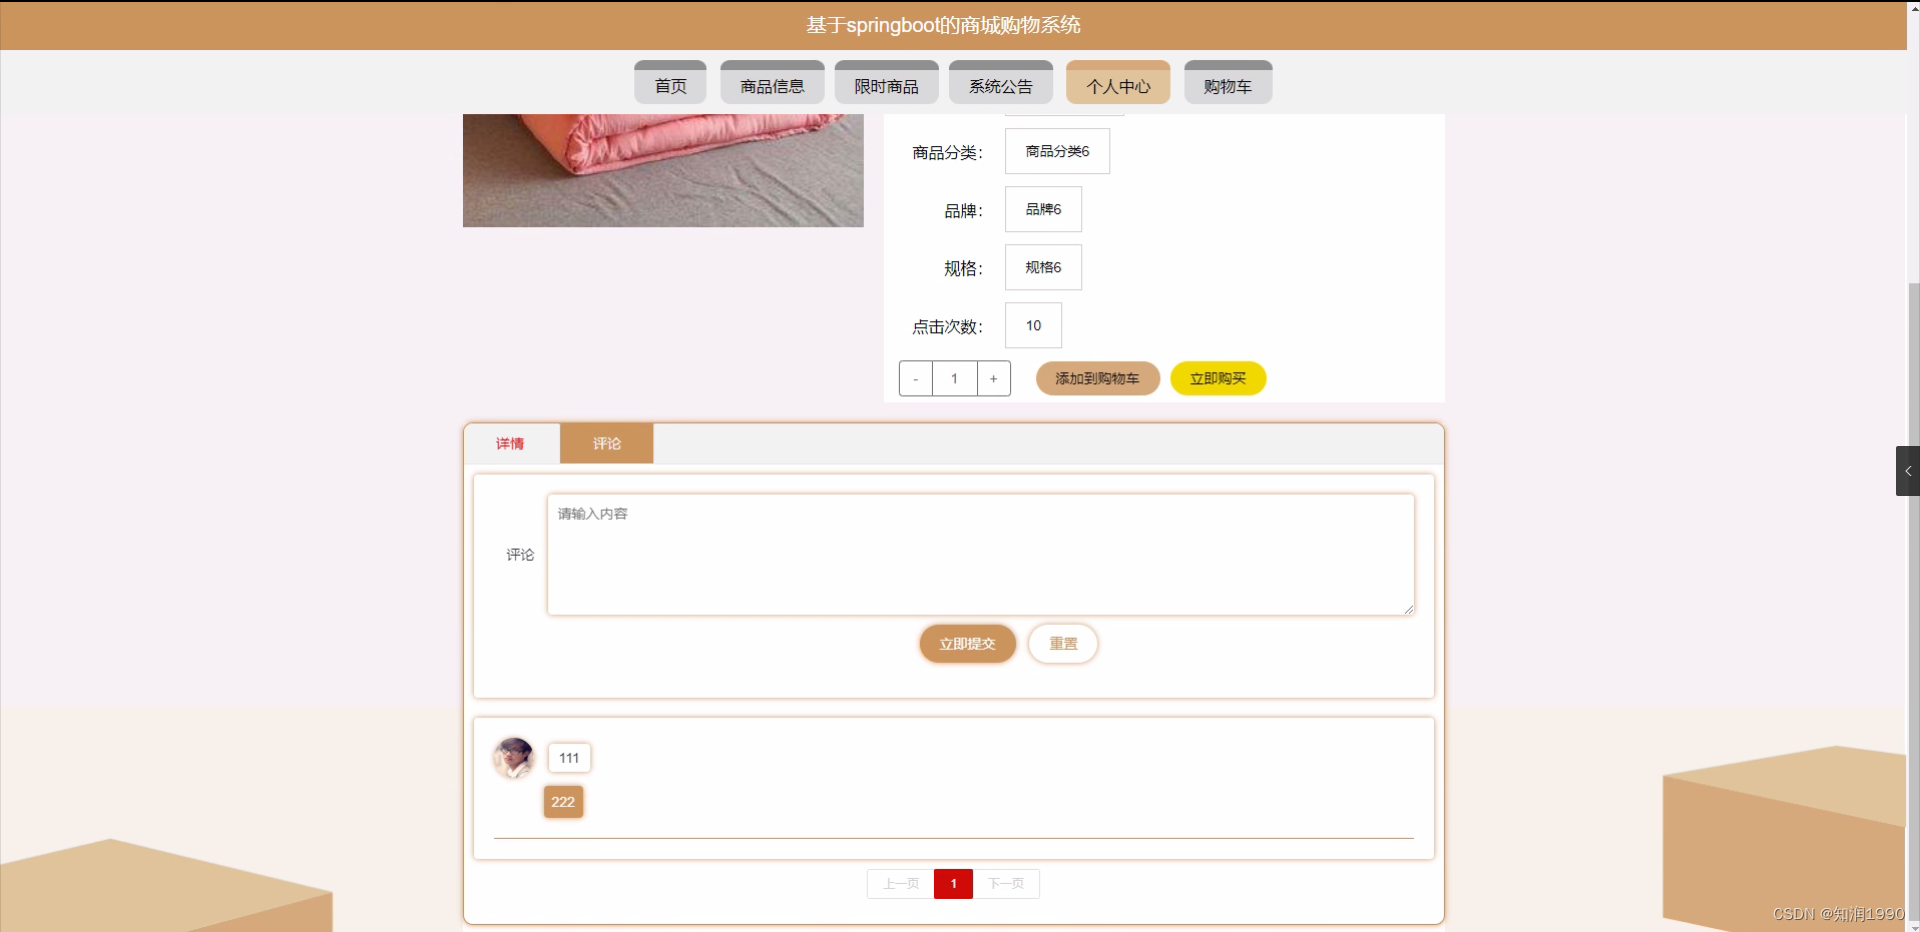
Task: Select page 1 in the pagination
Action: pyautogui.click(x=953, y=884)
